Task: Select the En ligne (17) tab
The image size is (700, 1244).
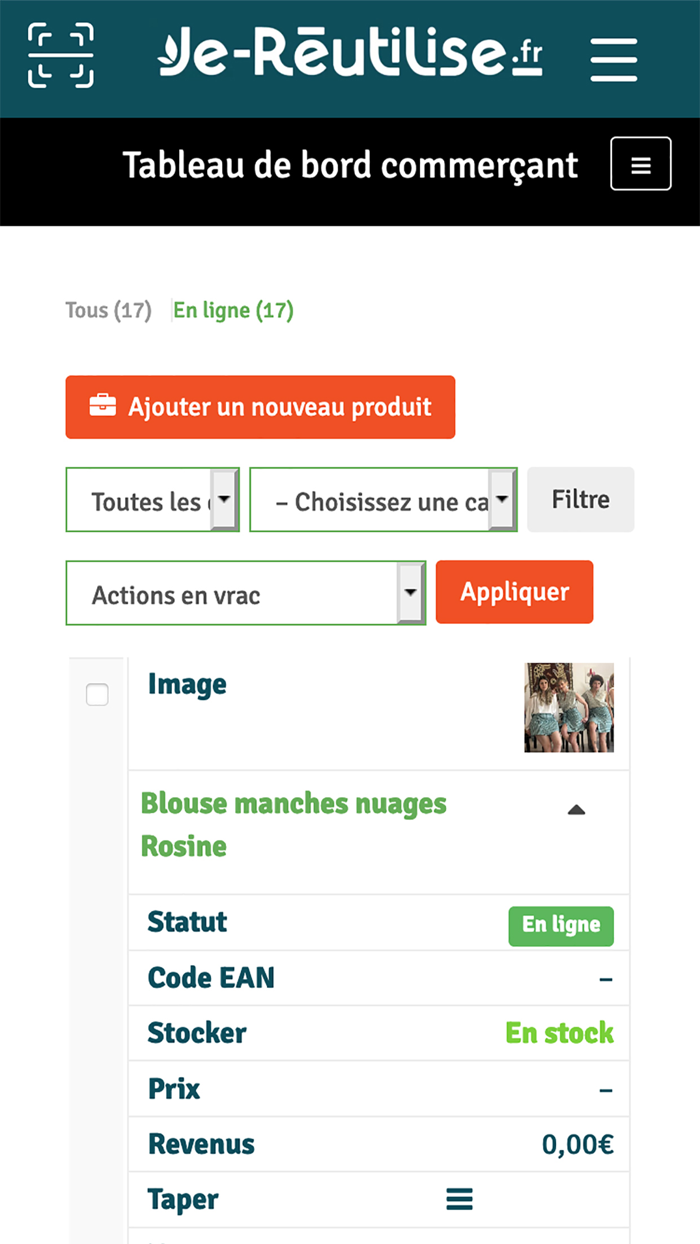Action: click(232, 310)
